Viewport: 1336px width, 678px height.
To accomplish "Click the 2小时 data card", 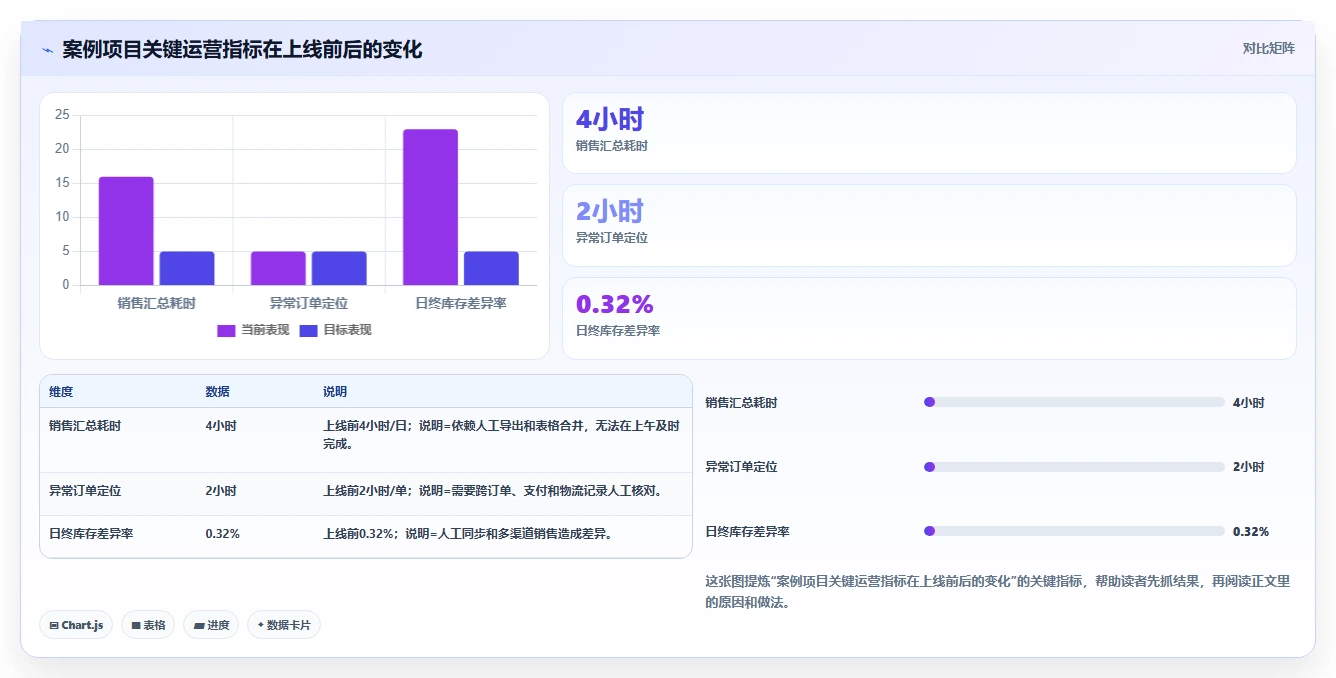I will [x=929, y=225].
